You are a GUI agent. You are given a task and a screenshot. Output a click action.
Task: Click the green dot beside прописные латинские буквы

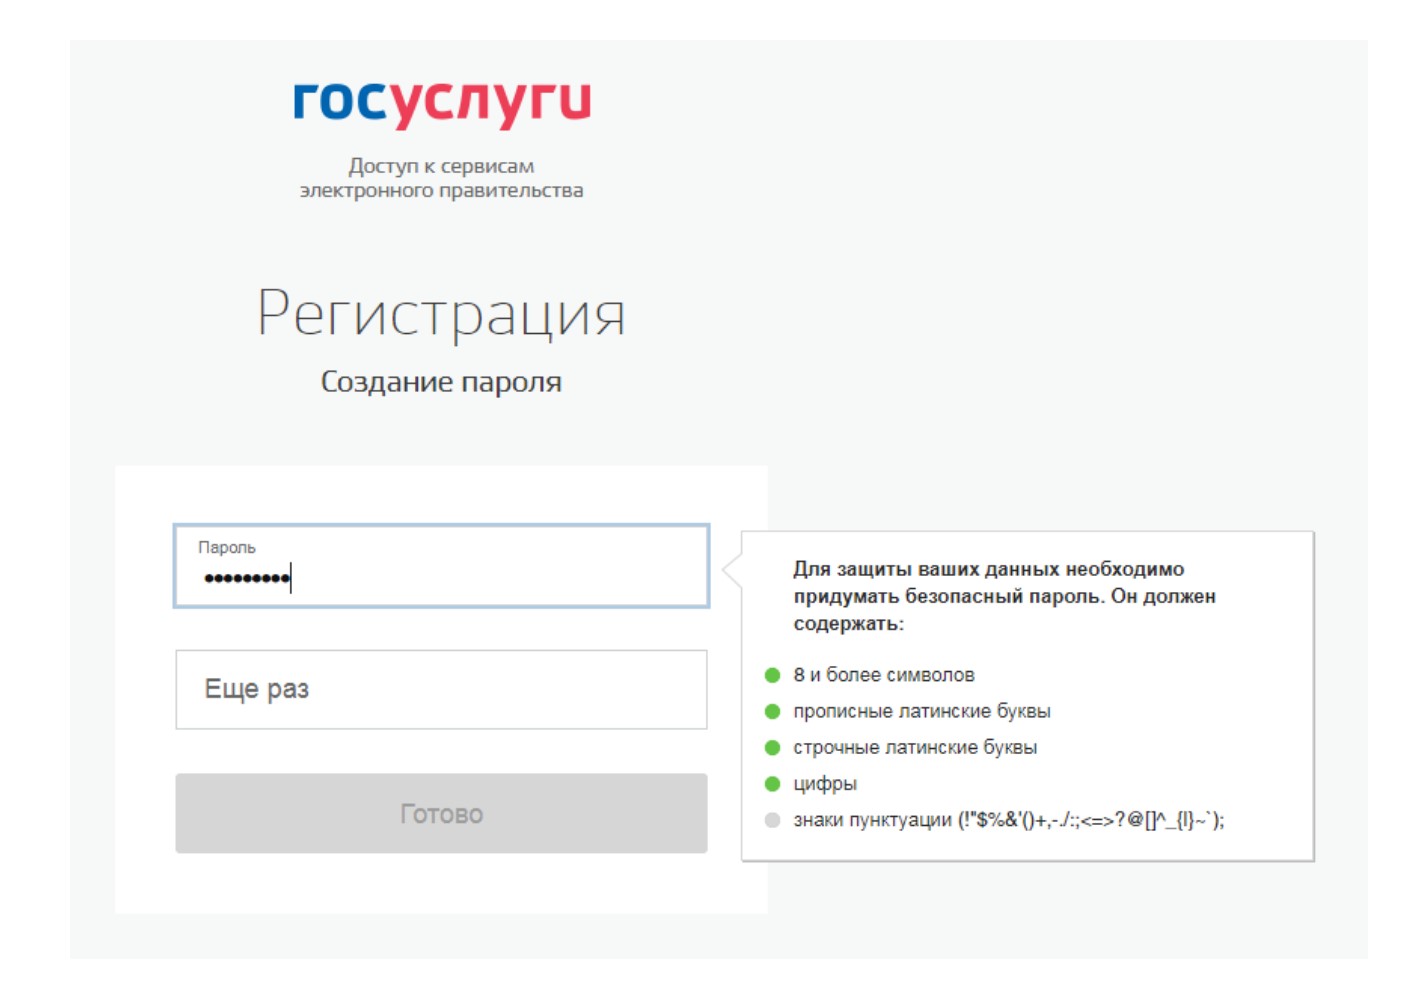point(772,711)
